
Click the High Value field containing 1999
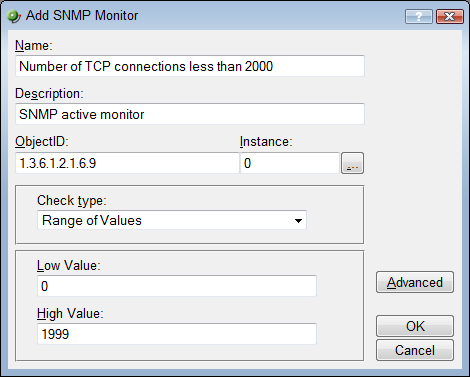tap(177, 334)
